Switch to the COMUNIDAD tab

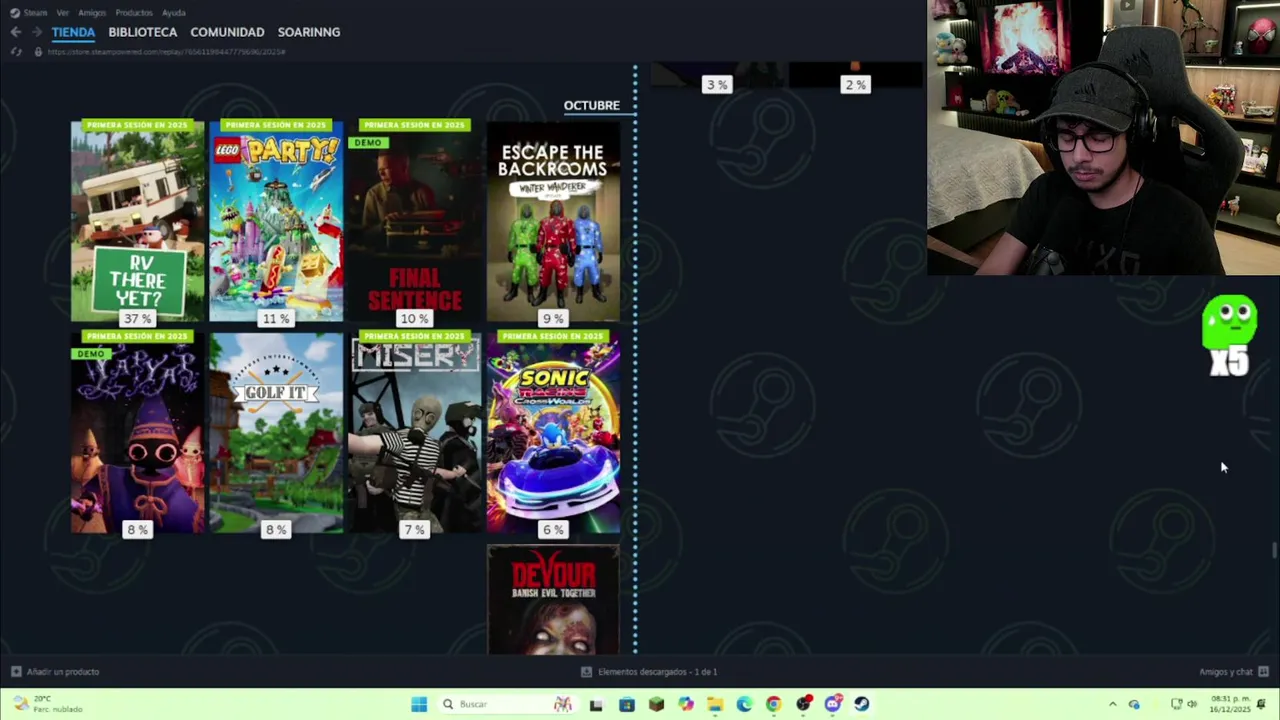click(x=227, y=32)
